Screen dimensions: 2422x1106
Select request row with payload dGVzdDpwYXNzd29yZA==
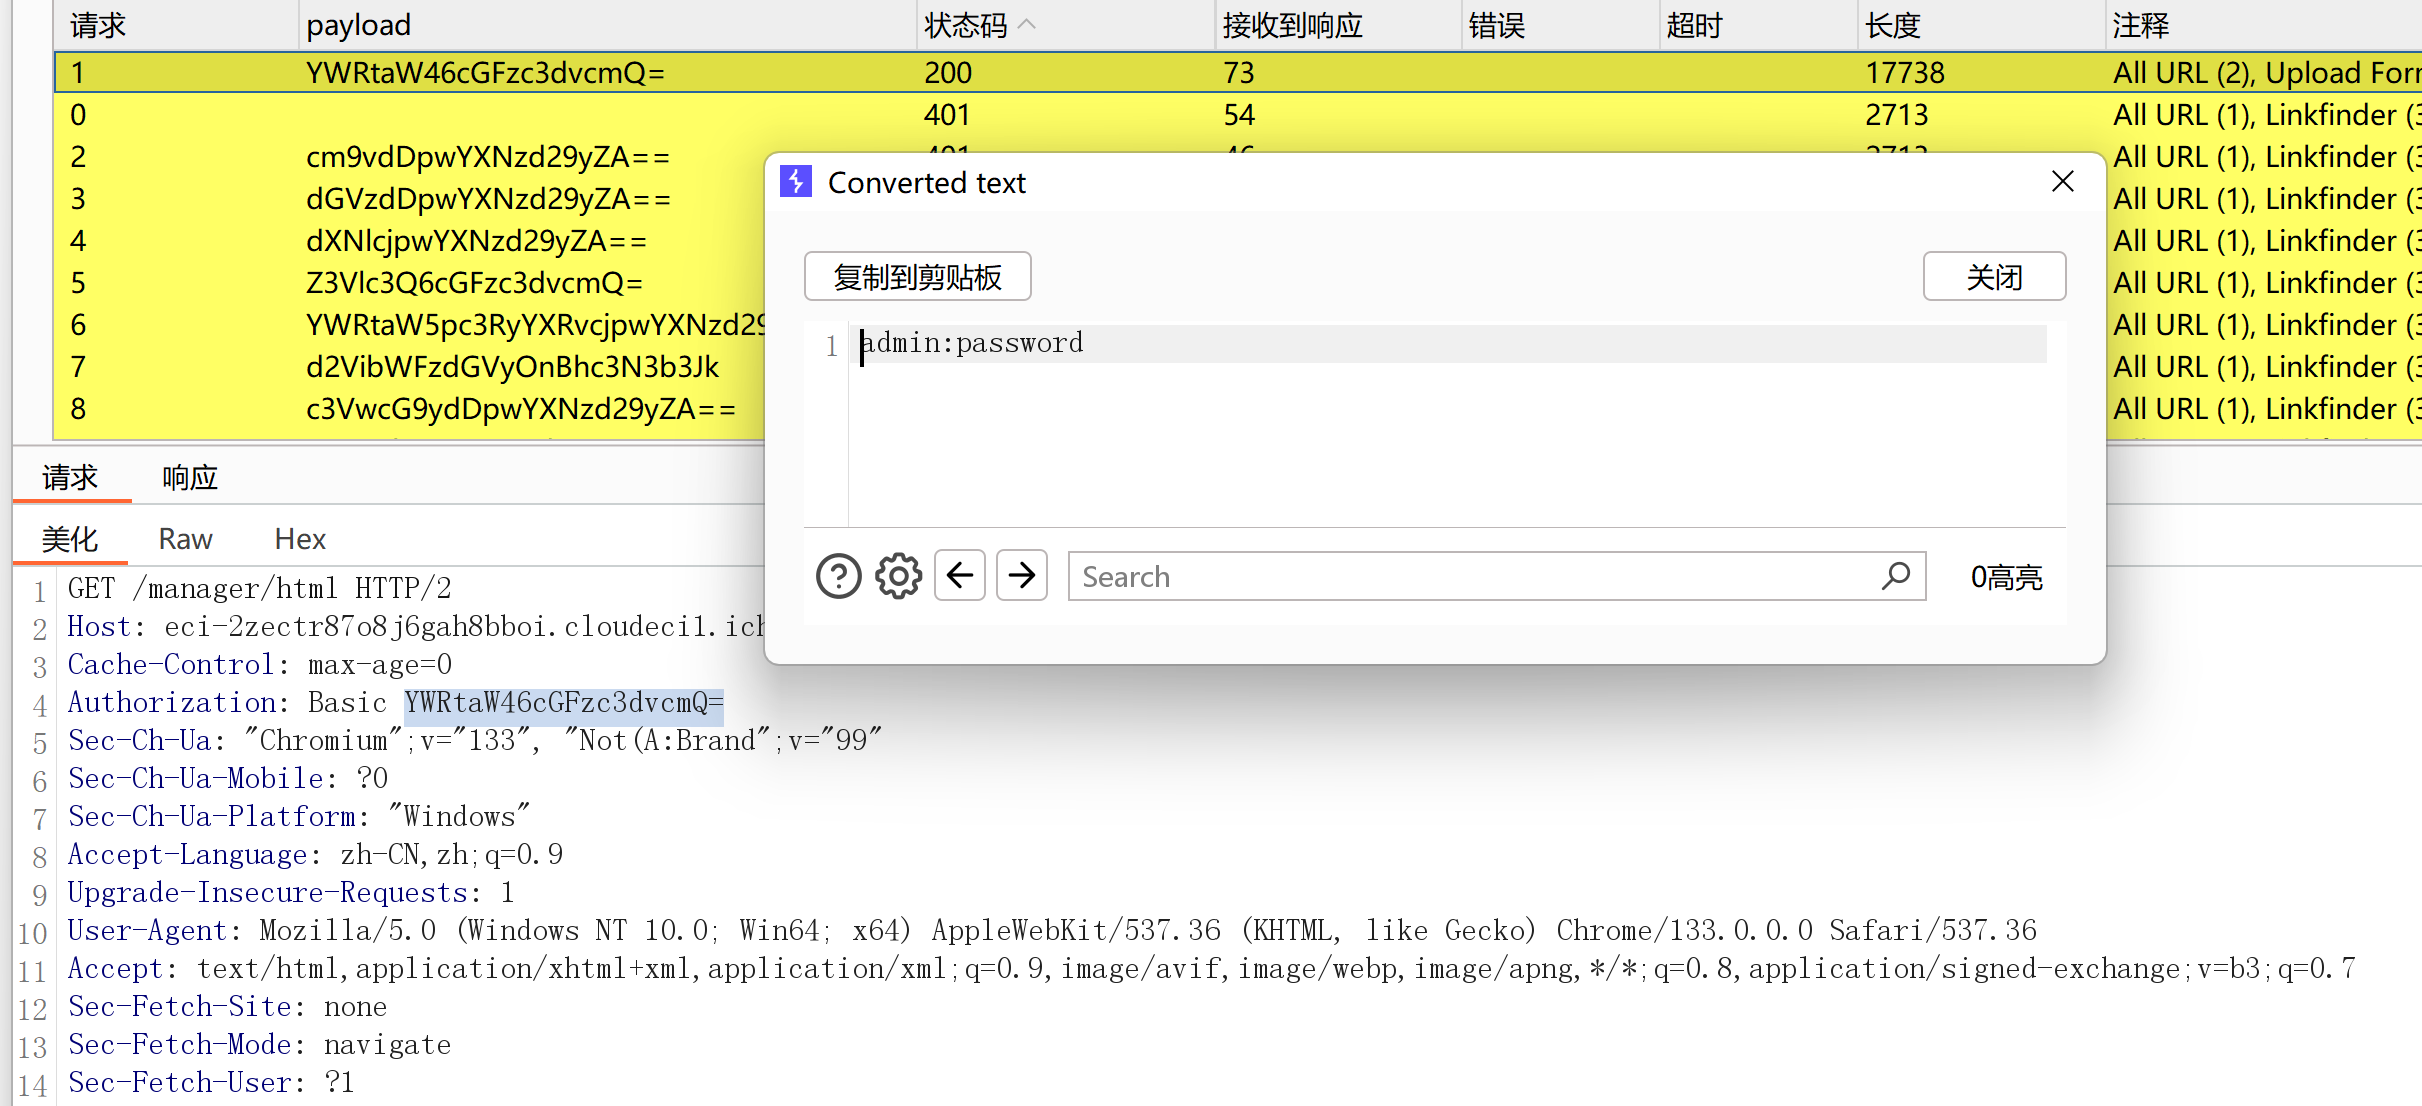(488, 199)
